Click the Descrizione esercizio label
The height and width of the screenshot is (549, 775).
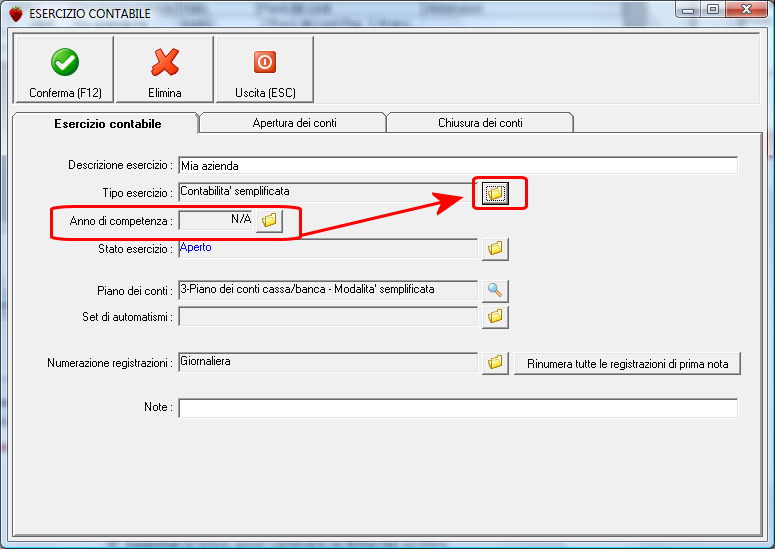tap(120, 165)
